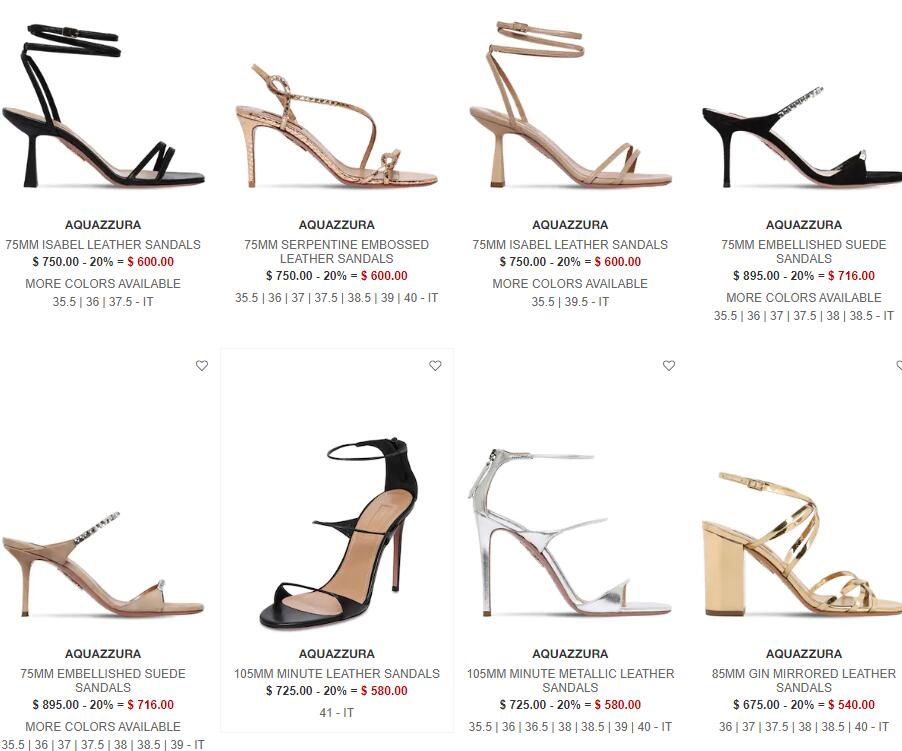Click $600.00 sale price of Serpentine sandals

coord(384,275)
